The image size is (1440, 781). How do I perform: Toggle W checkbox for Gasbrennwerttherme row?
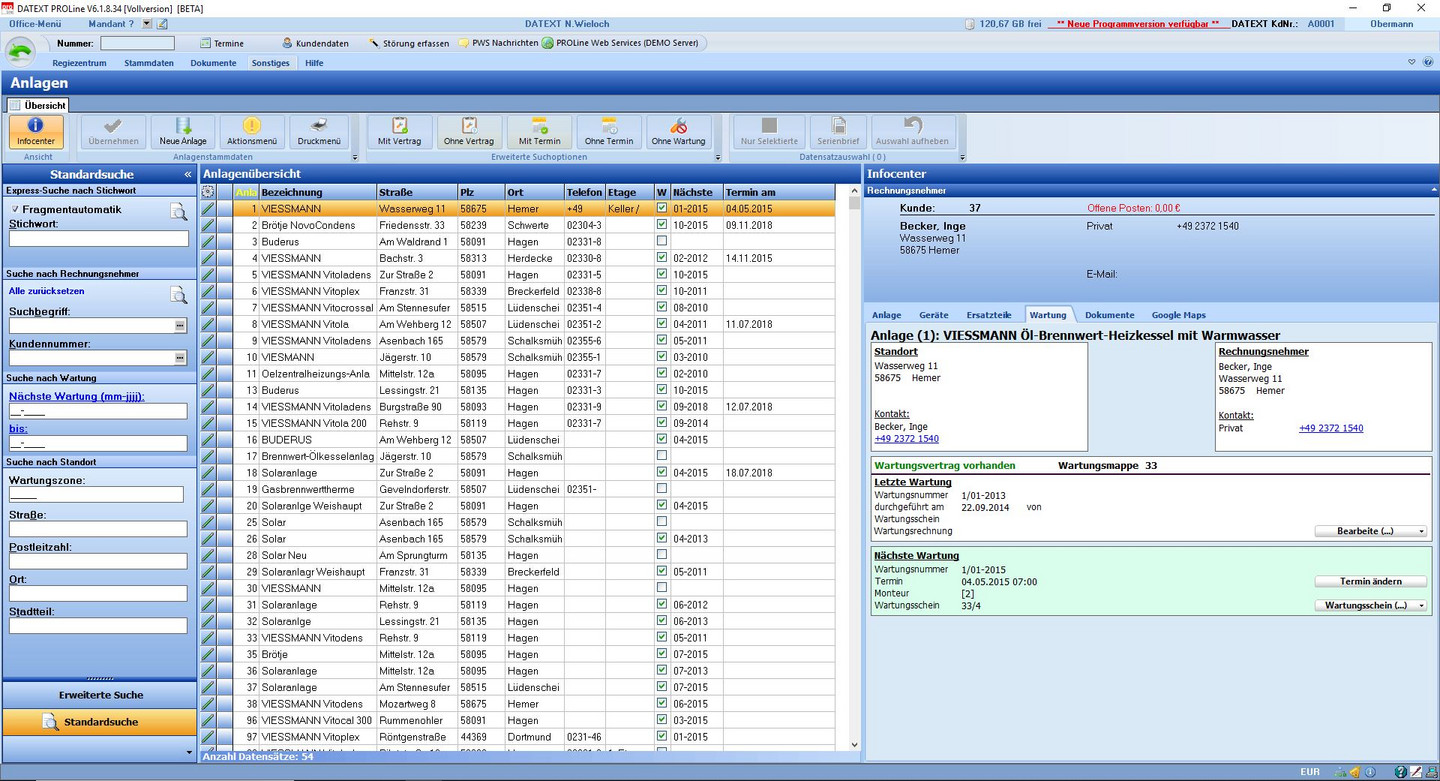pyautogui.click(x=661, y=489)
